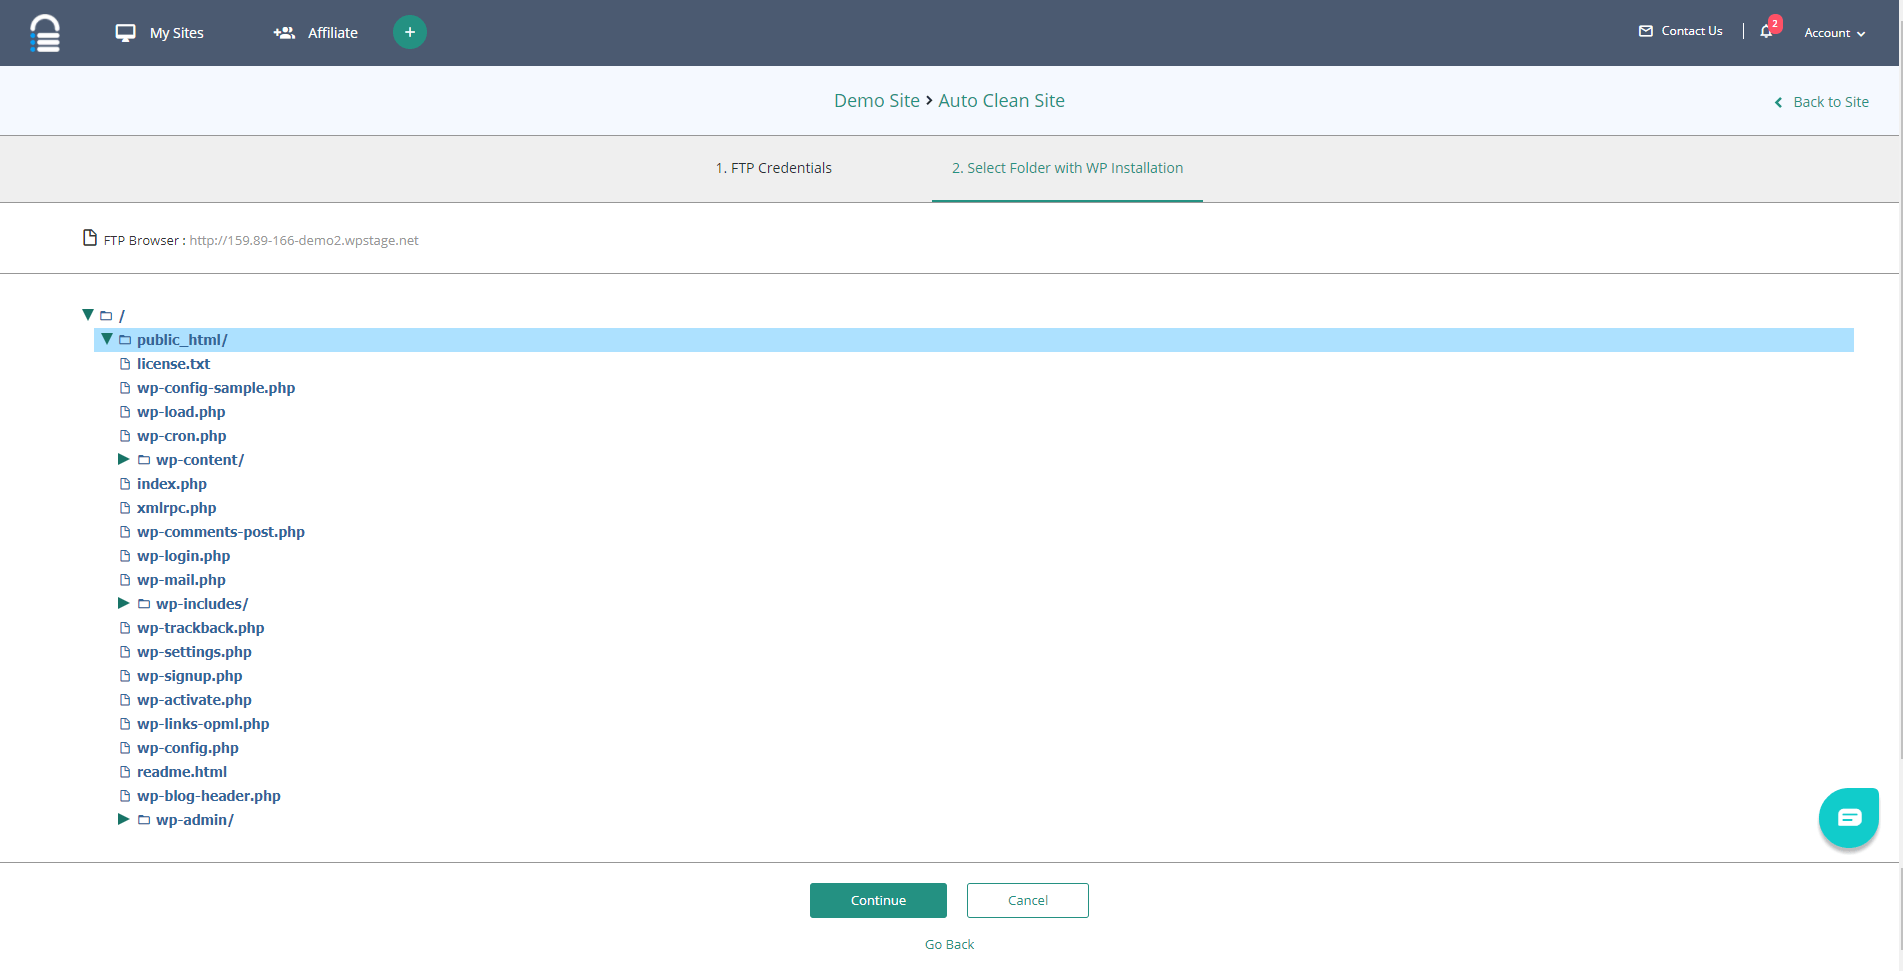
Task: Select the Select Folder with WP Installation tab
Action: pos(1067,168)
